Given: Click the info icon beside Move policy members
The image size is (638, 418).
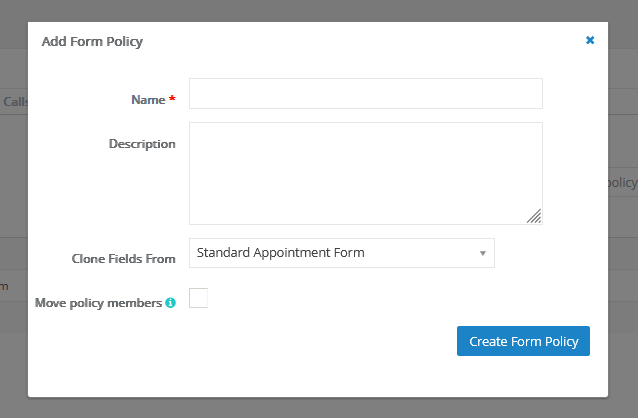Looking at the screenshot, I should pyautogui.click(x=170, y=303).
